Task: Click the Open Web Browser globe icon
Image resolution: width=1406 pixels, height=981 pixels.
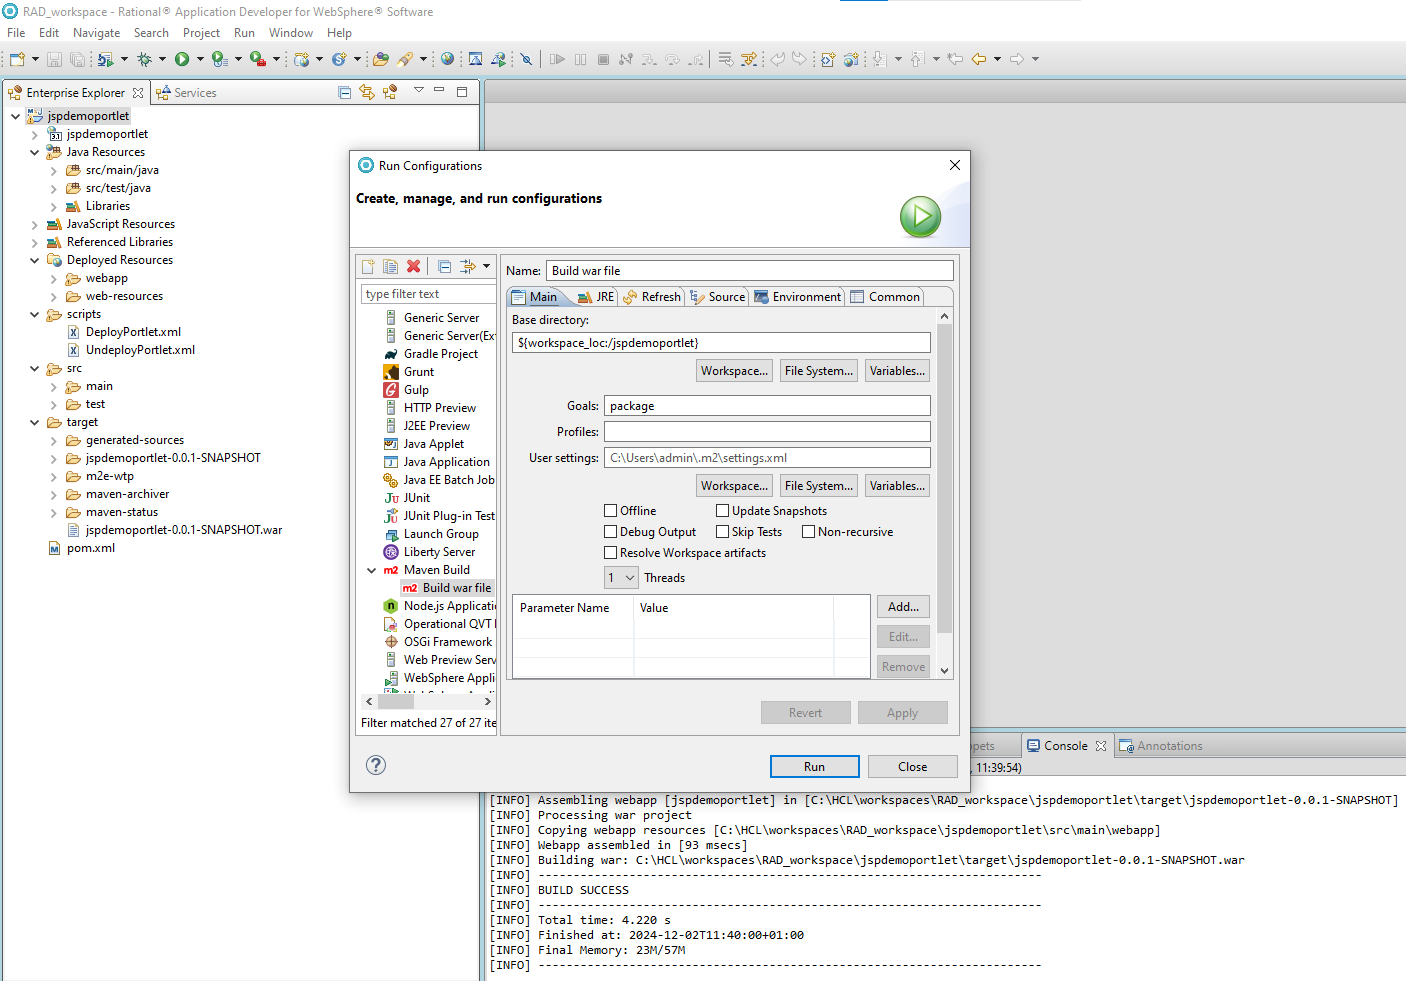Action: (447, 59)
